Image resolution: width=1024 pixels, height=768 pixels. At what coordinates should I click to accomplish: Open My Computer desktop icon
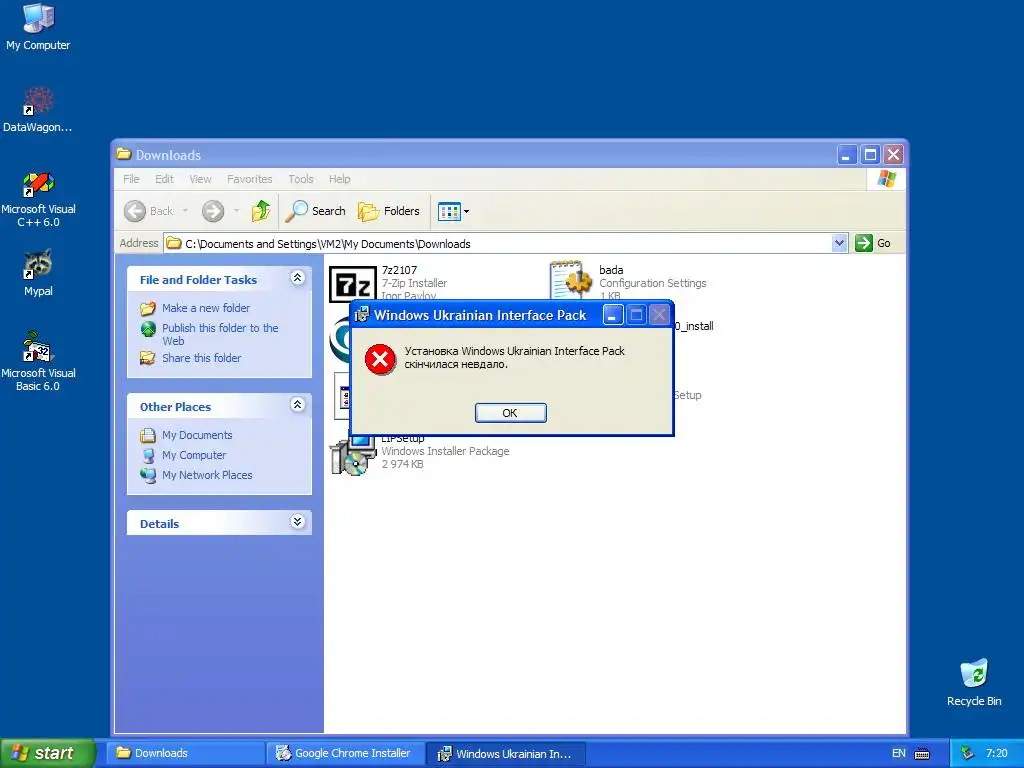pyautogui.click(x=38, y=26)
